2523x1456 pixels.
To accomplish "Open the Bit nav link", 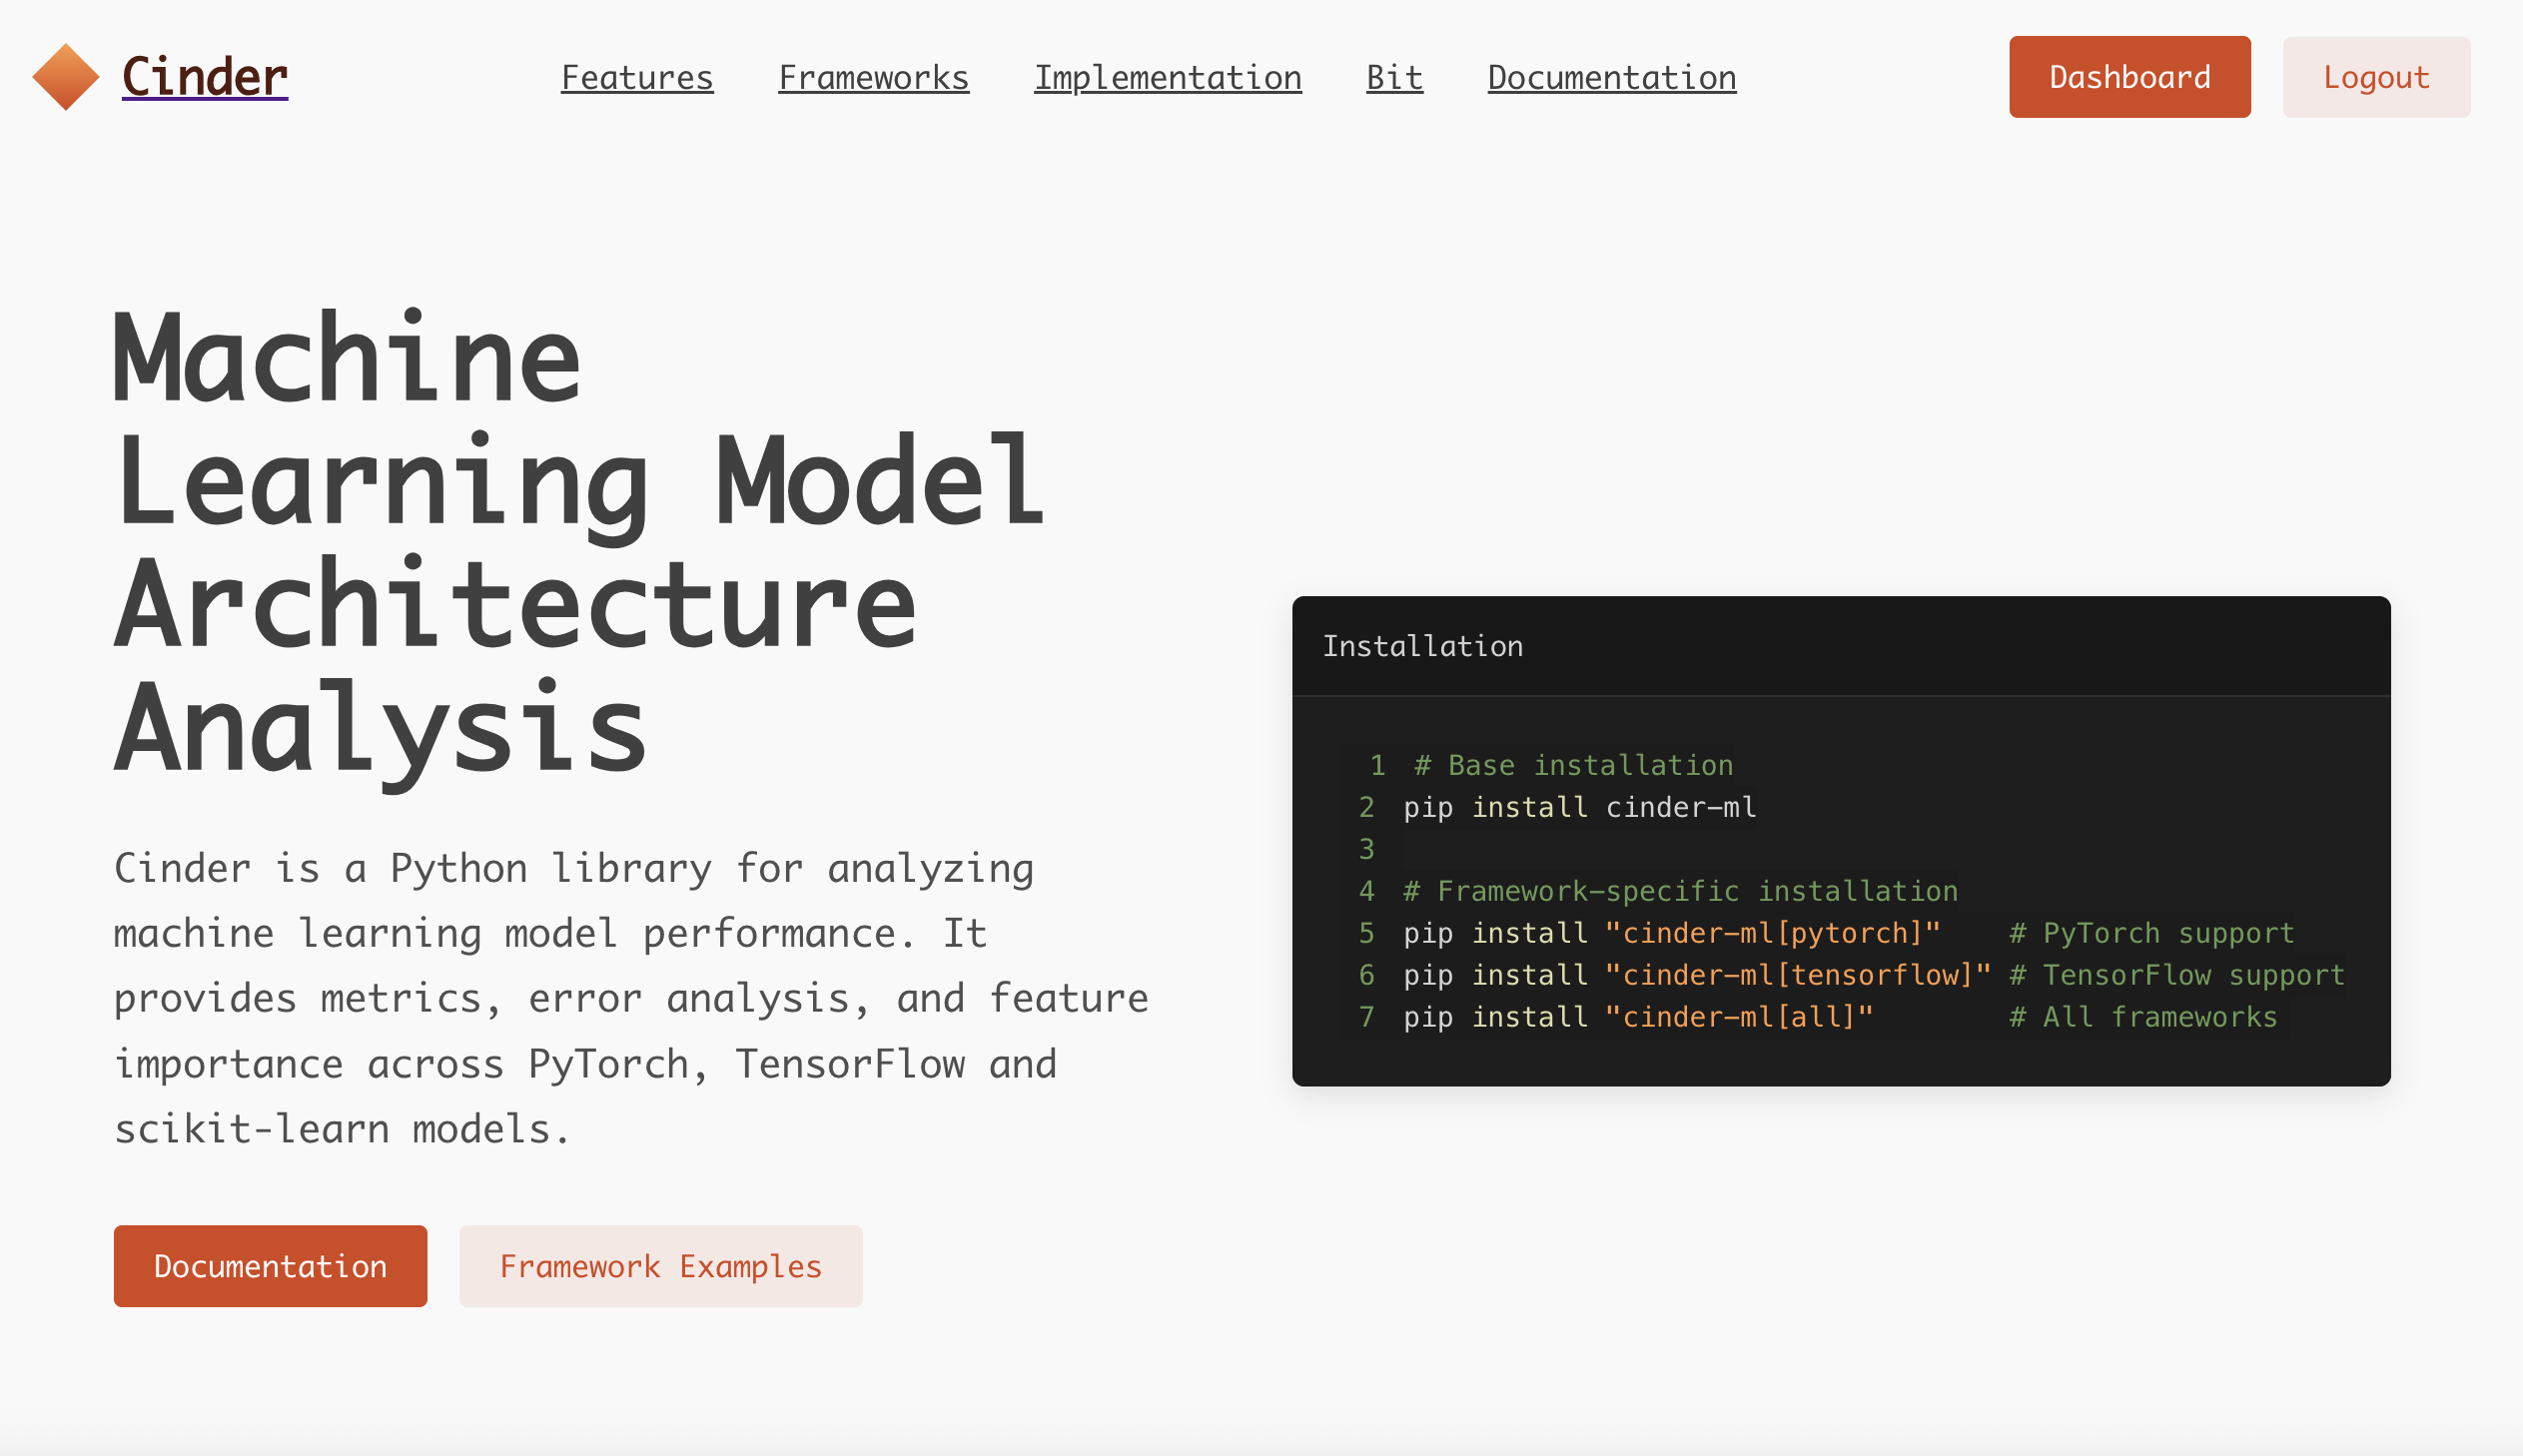I will (x=1394, y=77).
